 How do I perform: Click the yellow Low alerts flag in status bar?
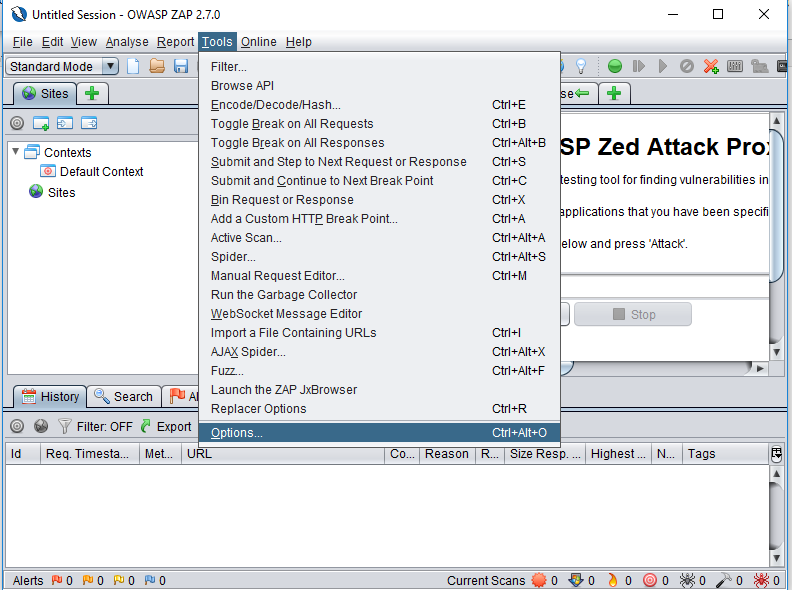click(119, 580)
